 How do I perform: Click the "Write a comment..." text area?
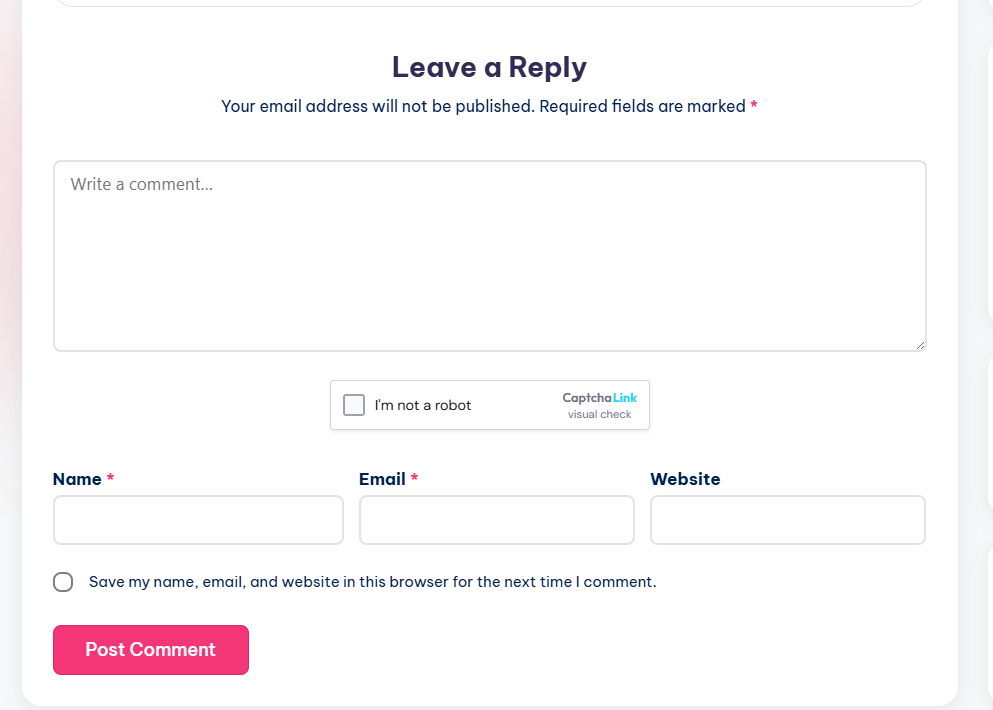tap(489, 256)
